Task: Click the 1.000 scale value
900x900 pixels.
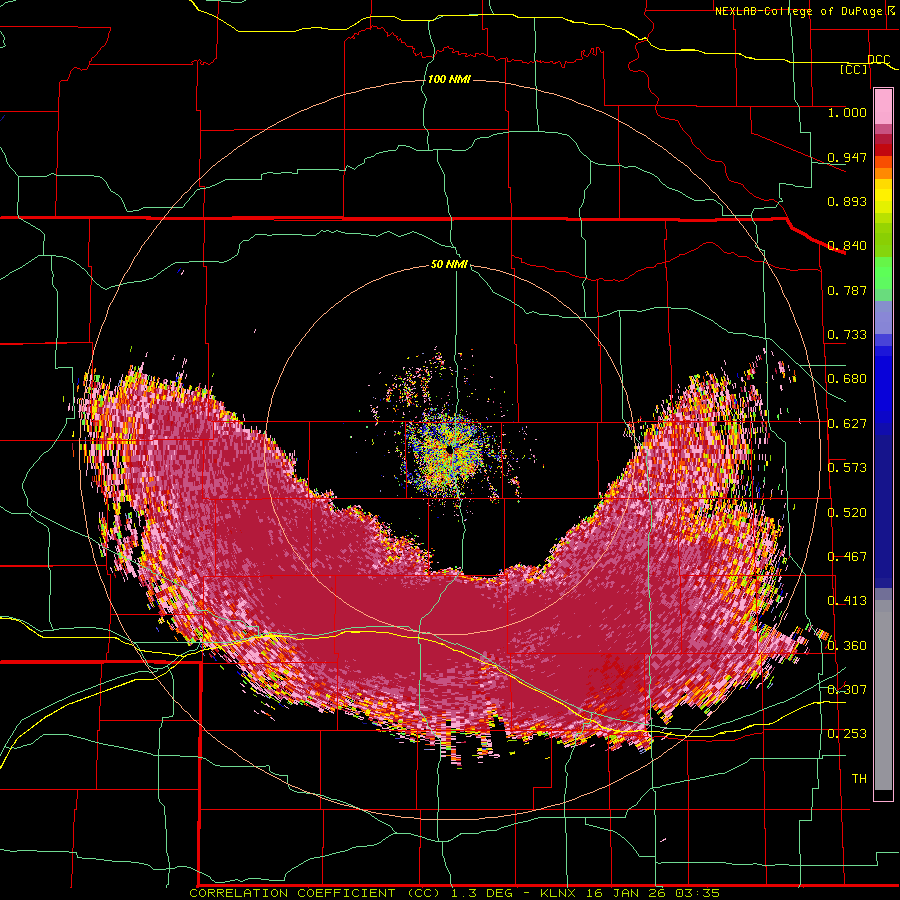Action: click(x=847, y=112)
